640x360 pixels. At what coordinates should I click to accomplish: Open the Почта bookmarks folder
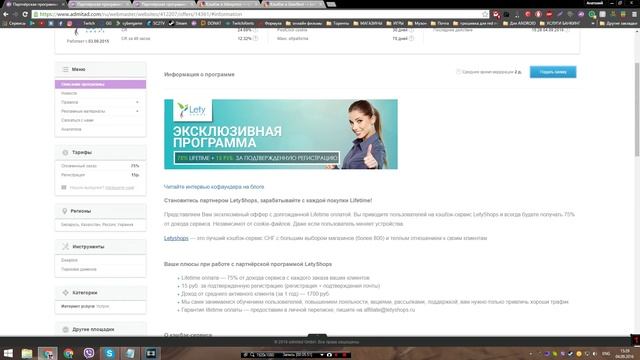pos(440,23)
